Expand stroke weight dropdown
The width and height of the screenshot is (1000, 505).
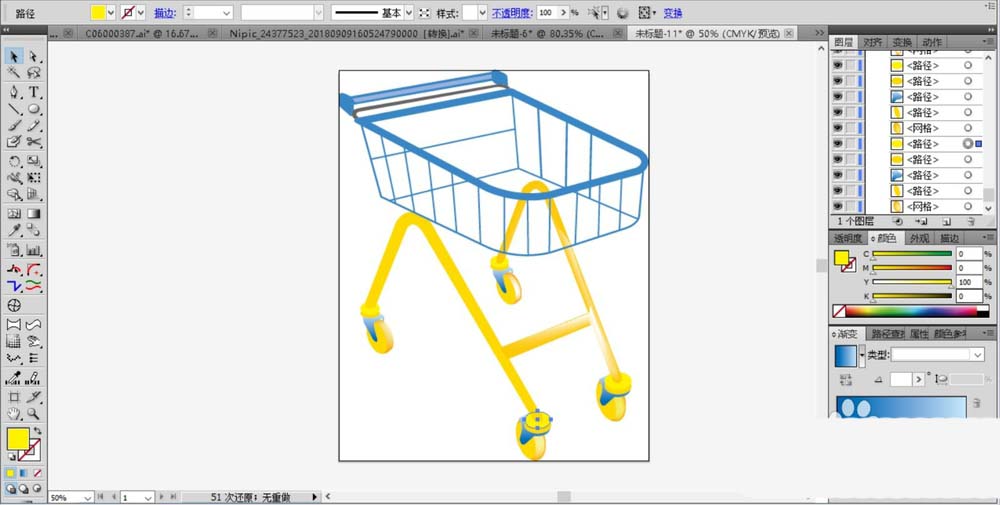click(x=227, y=13)
